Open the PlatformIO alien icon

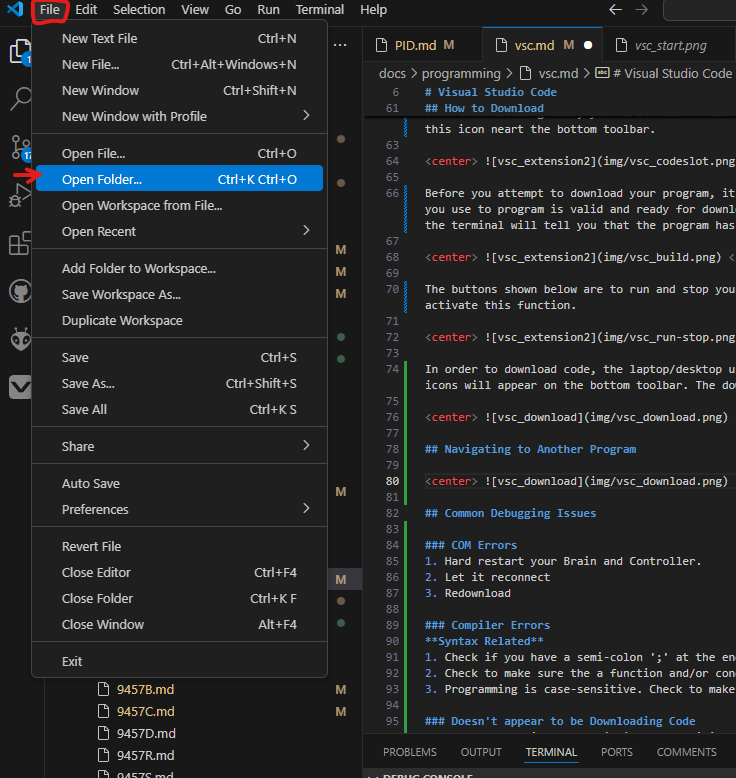pos(20,339)
